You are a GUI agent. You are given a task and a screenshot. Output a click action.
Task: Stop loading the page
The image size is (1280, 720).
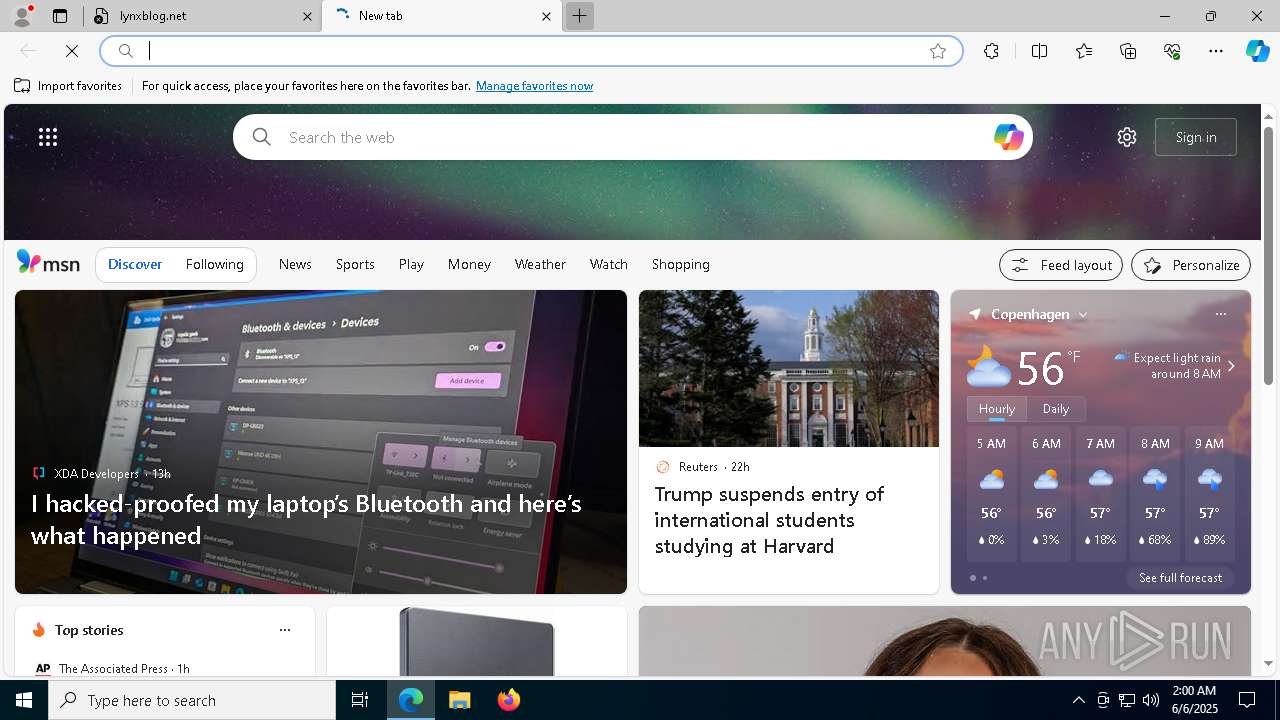click(72, 51)
